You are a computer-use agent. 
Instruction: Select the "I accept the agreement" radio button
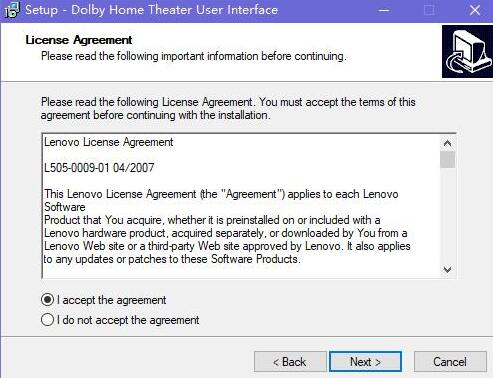(47, 300)
